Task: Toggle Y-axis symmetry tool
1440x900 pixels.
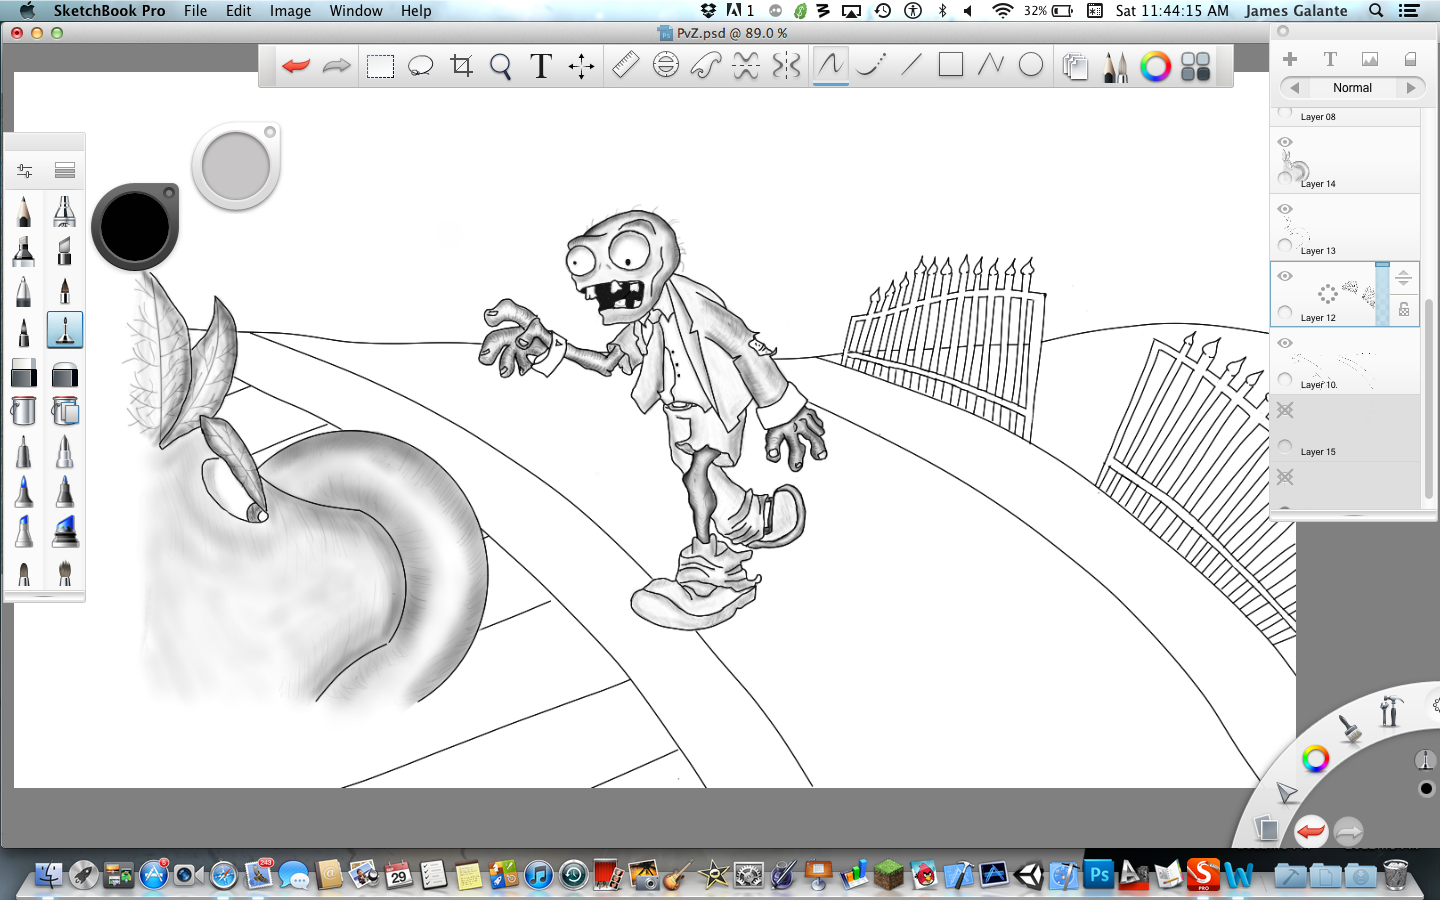Action: coord(787,66)
